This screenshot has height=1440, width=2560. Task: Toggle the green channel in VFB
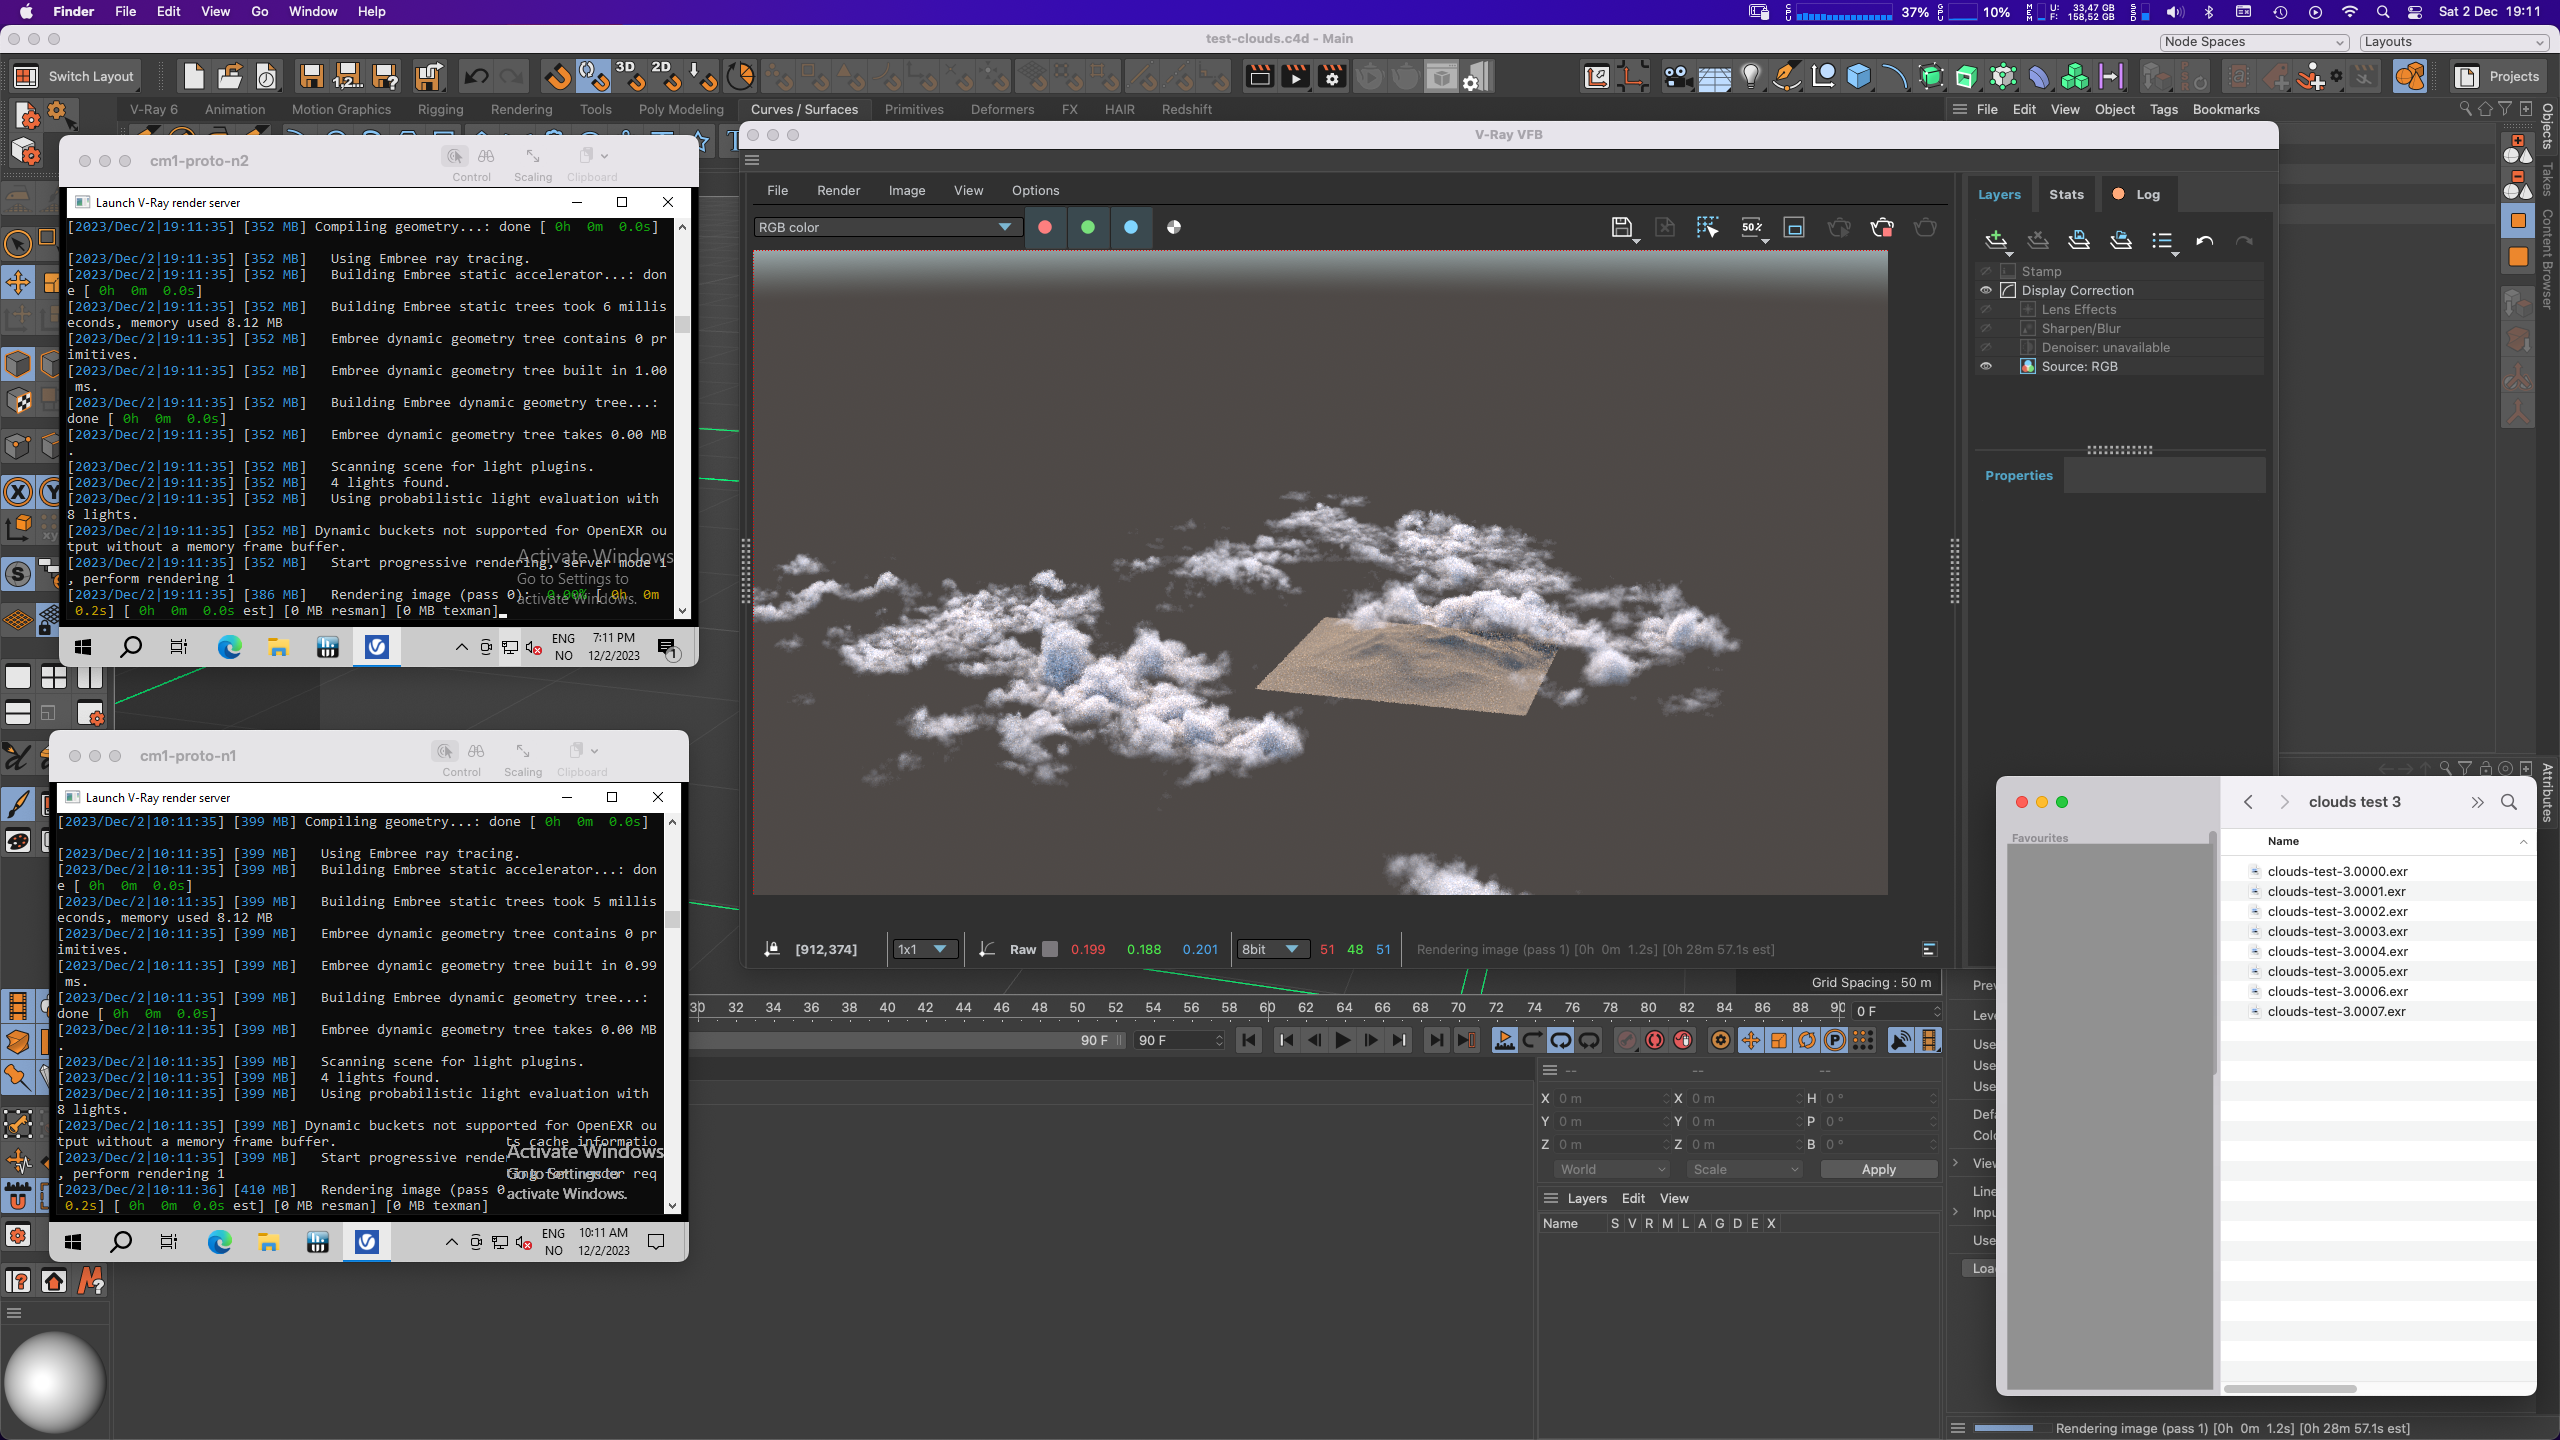1088,228
